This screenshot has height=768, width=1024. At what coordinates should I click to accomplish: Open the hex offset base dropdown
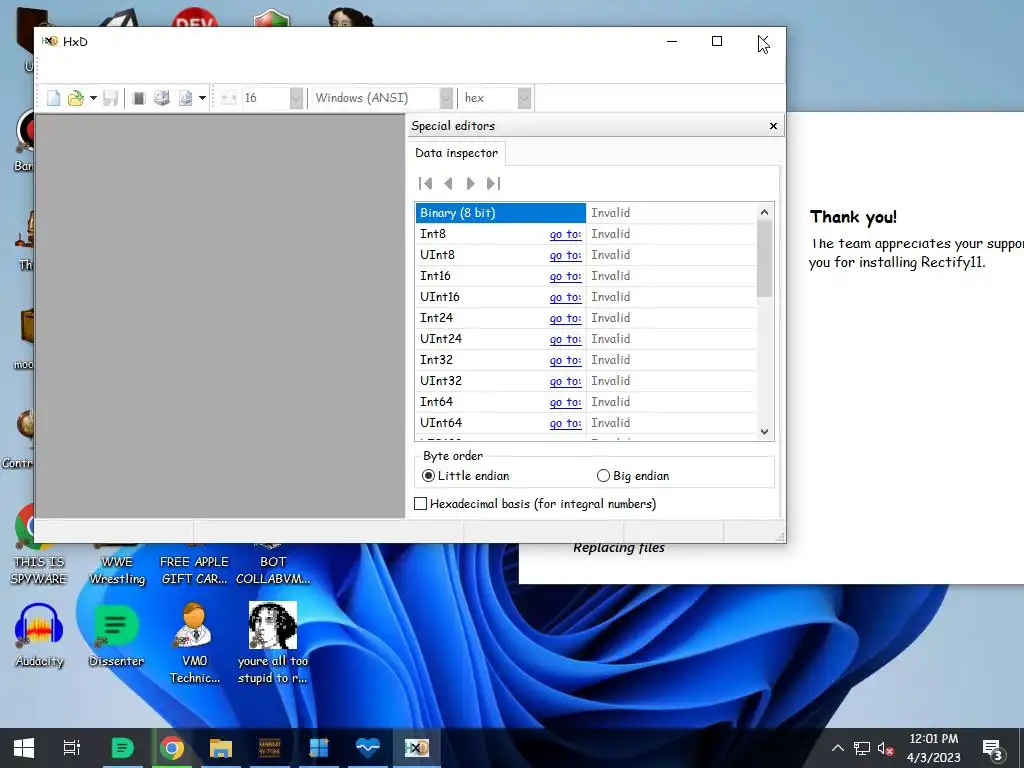point(524,99)
